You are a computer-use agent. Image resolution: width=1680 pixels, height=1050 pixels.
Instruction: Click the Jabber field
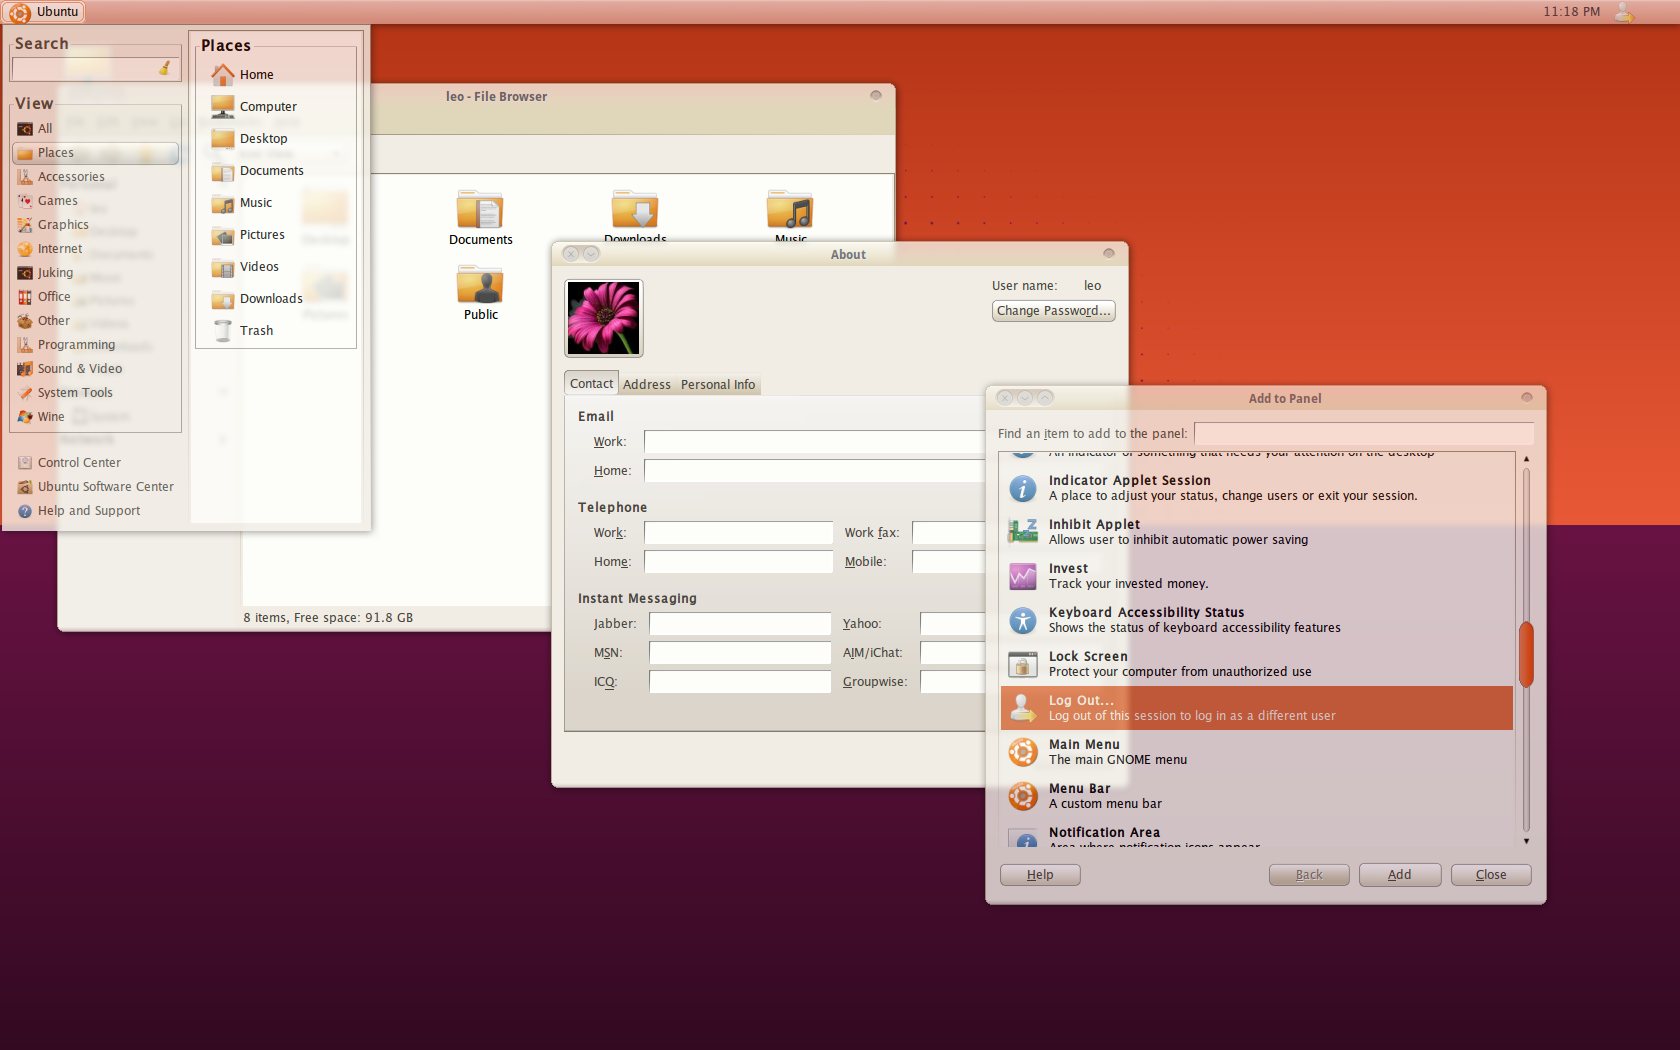click(x=740, y=624)
